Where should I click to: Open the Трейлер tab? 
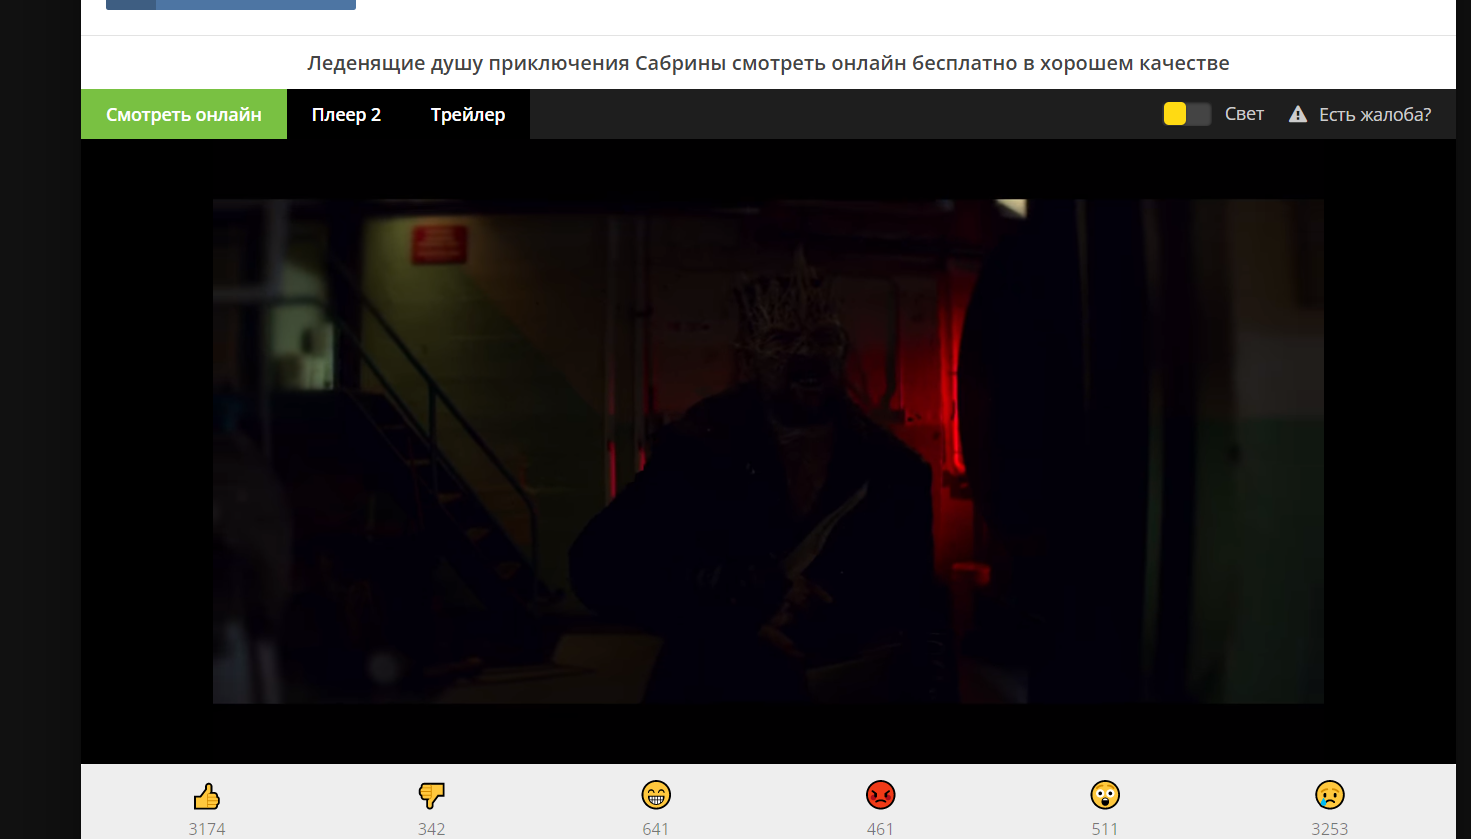468,114
